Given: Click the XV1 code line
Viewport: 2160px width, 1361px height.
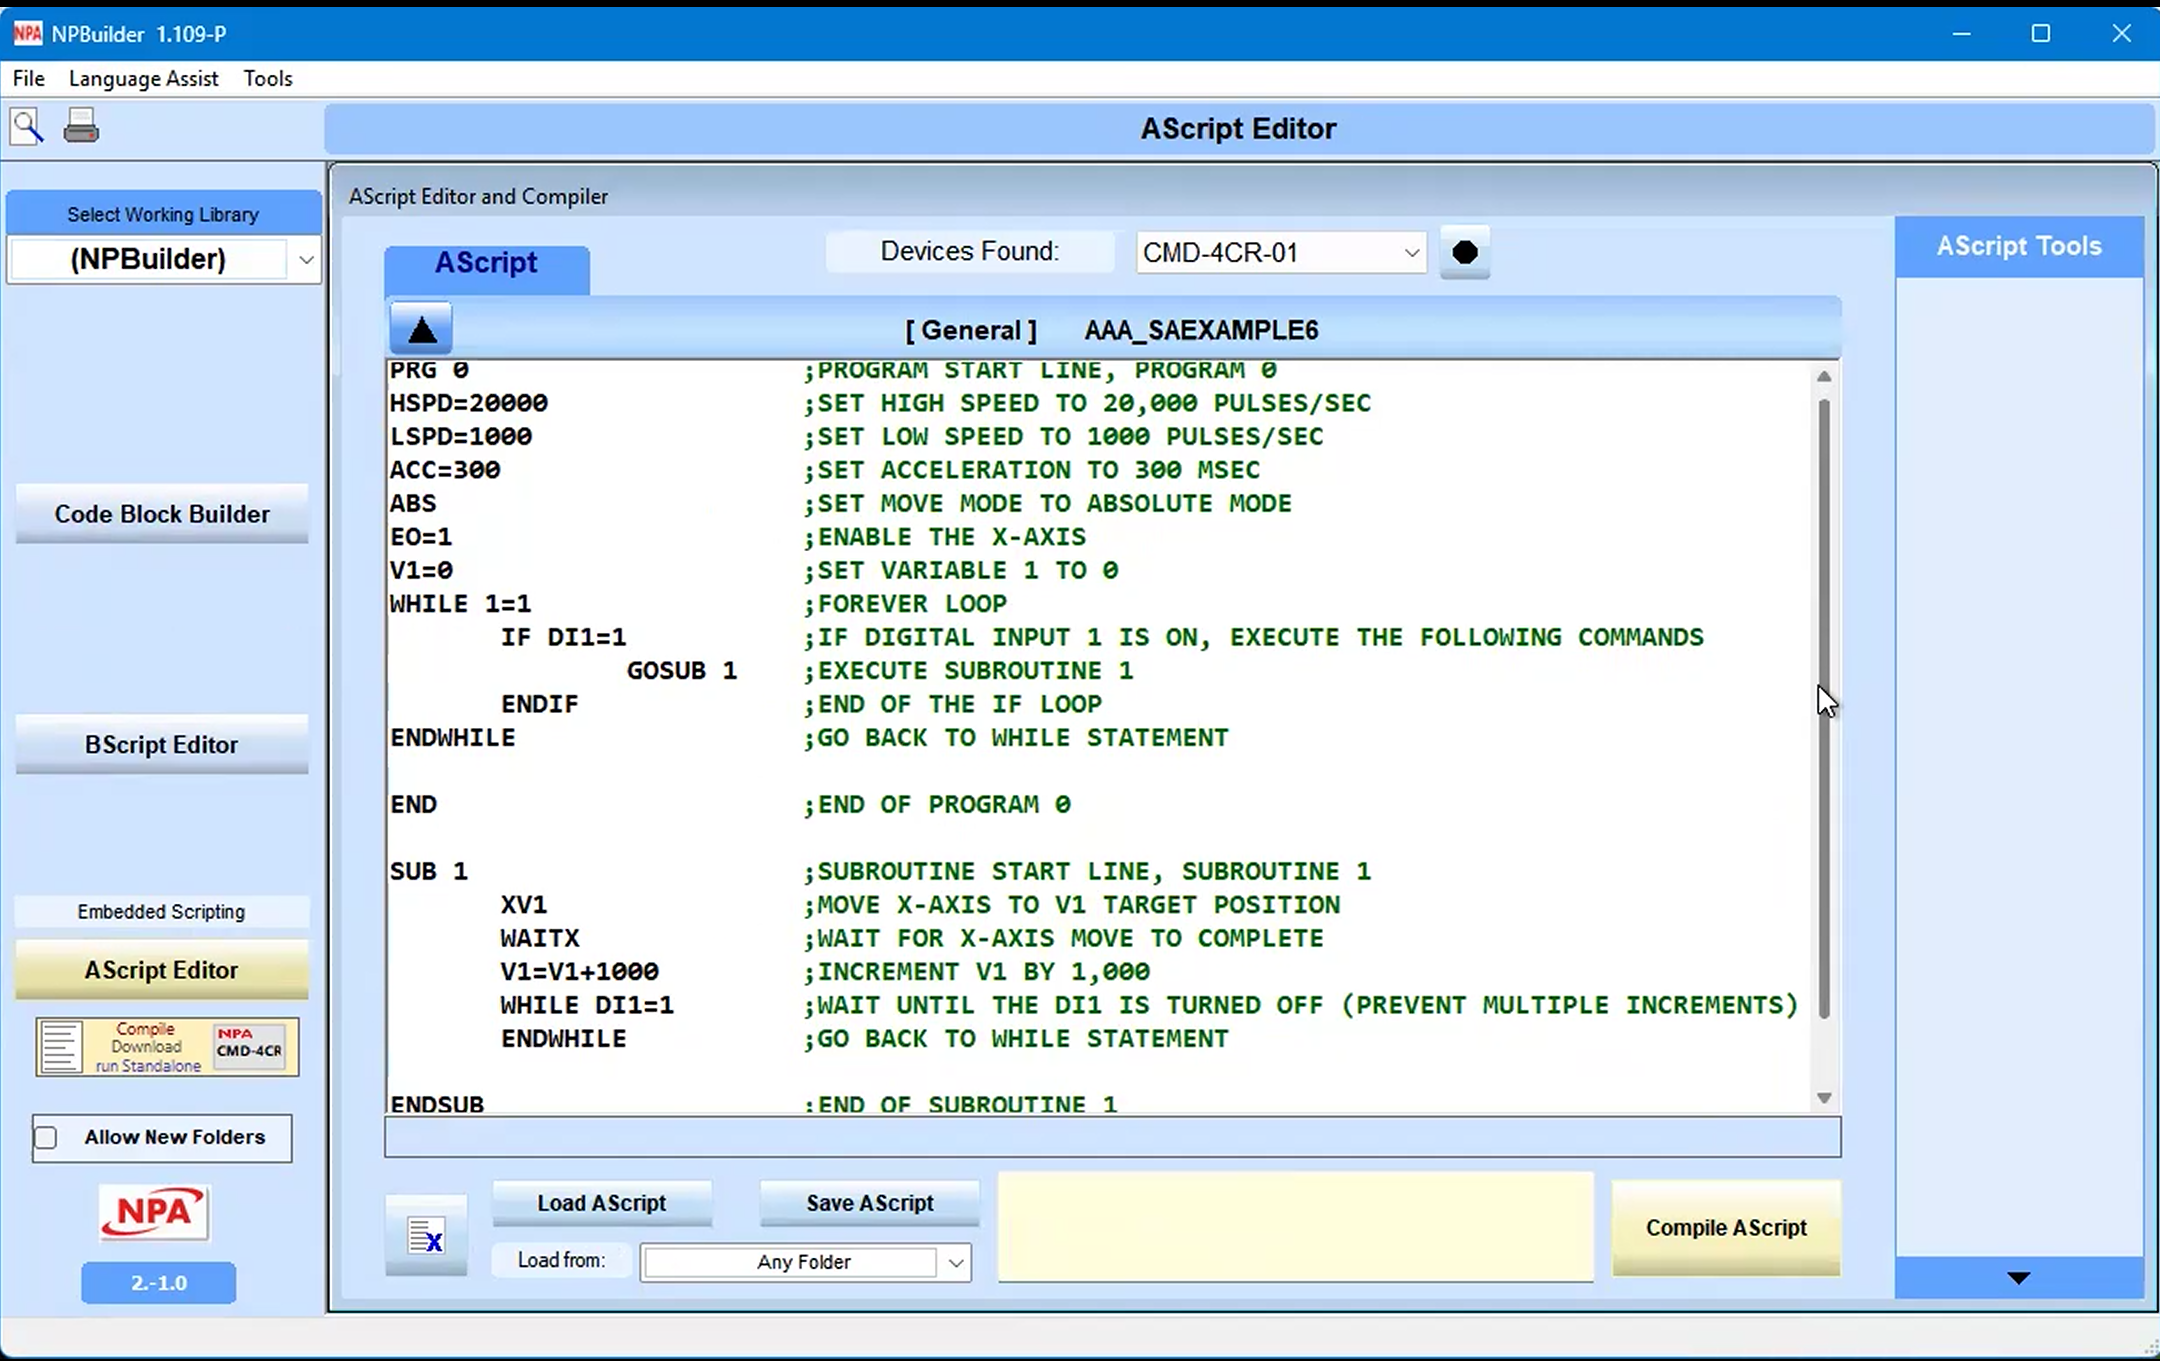Looking at the screenshot, I should 524,905.
